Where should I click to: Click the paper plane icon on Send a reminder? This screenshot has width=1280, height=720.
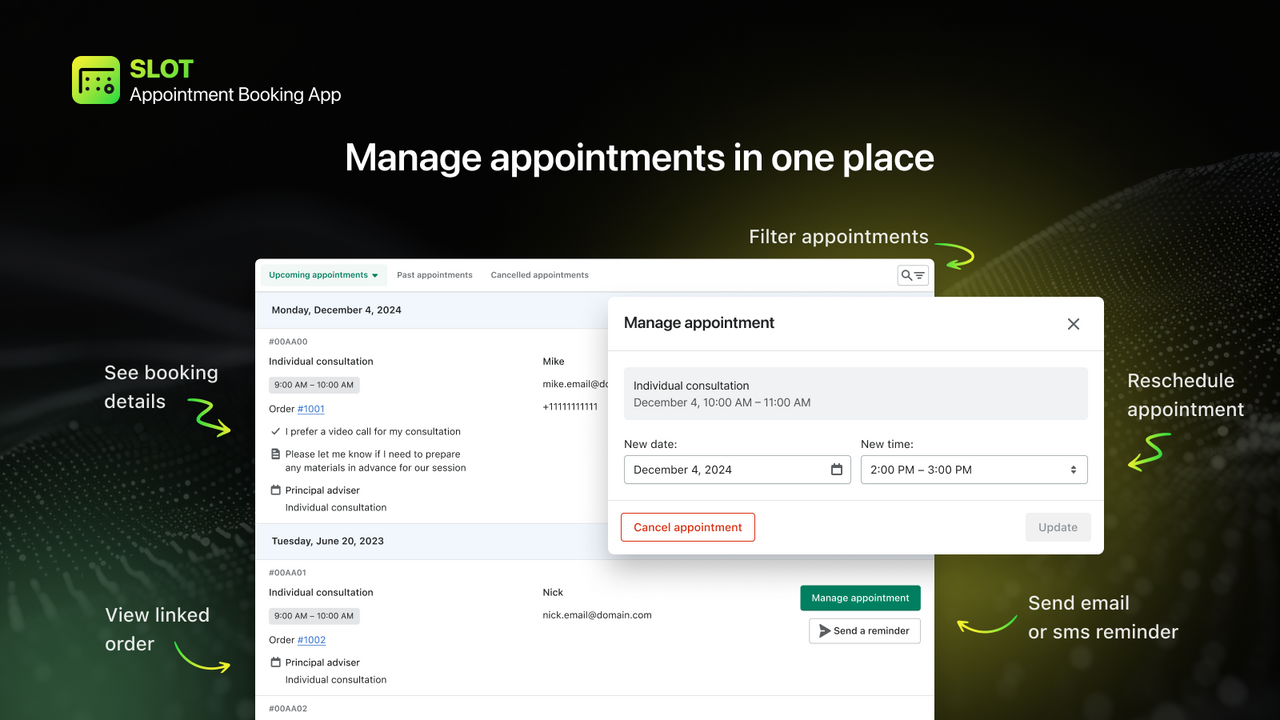(825, 631)
